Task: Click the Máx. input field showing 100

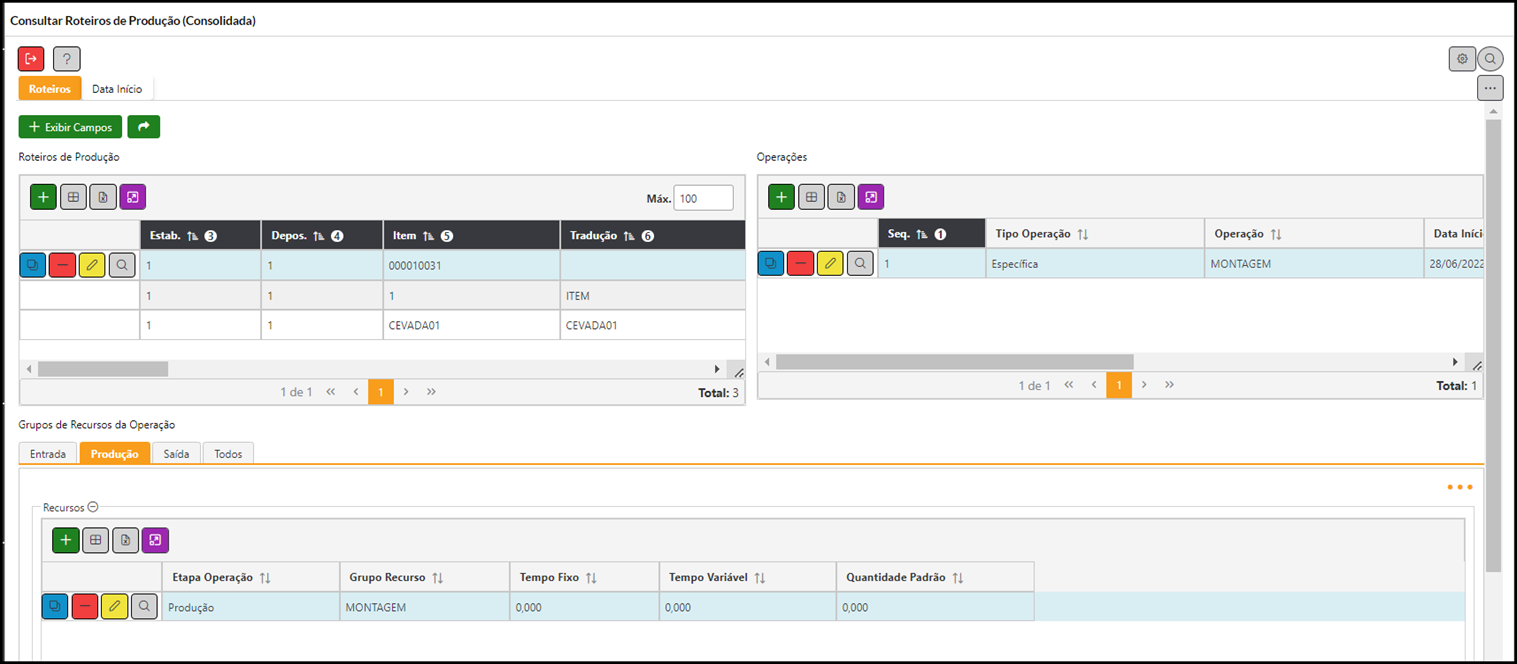Action: click(704, 198)
